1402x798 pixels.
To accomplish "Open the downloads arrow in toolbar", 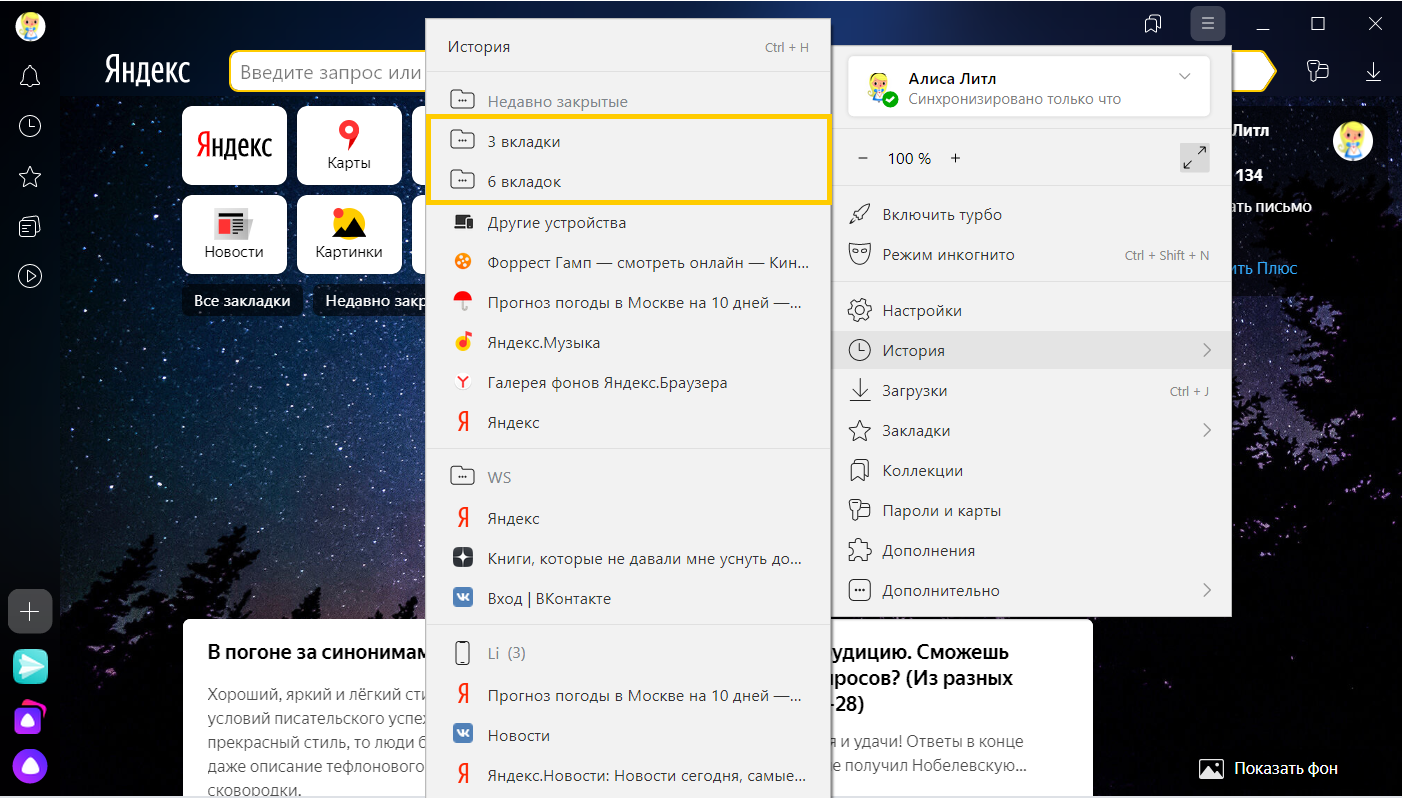I will (x=1373, y=71).
